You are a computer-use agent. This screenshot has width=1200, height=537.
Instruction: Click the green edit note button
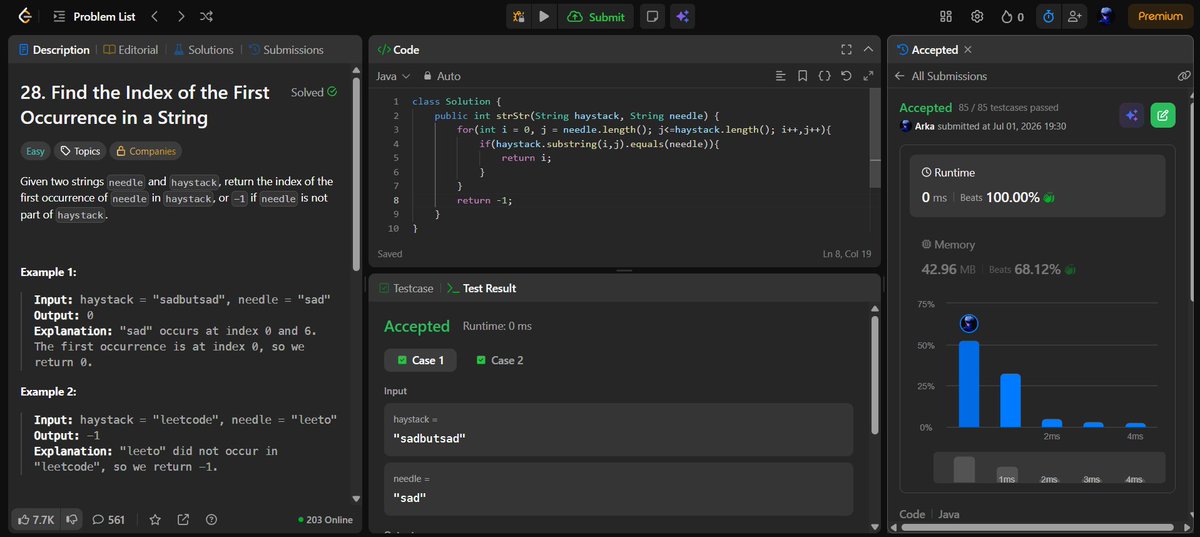coord(1163,115)
